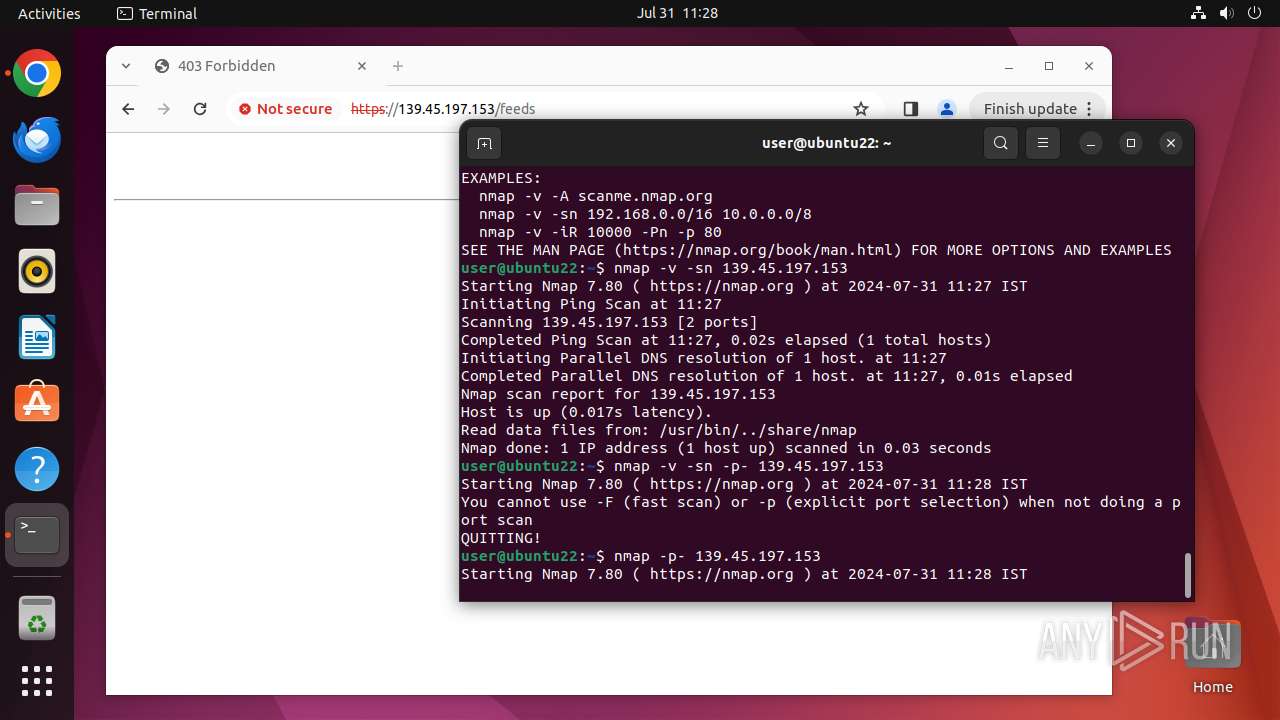The height and width of the screenshot is (720, 1280).
Task: Go forward in Chrome
Action: [164, 109]
